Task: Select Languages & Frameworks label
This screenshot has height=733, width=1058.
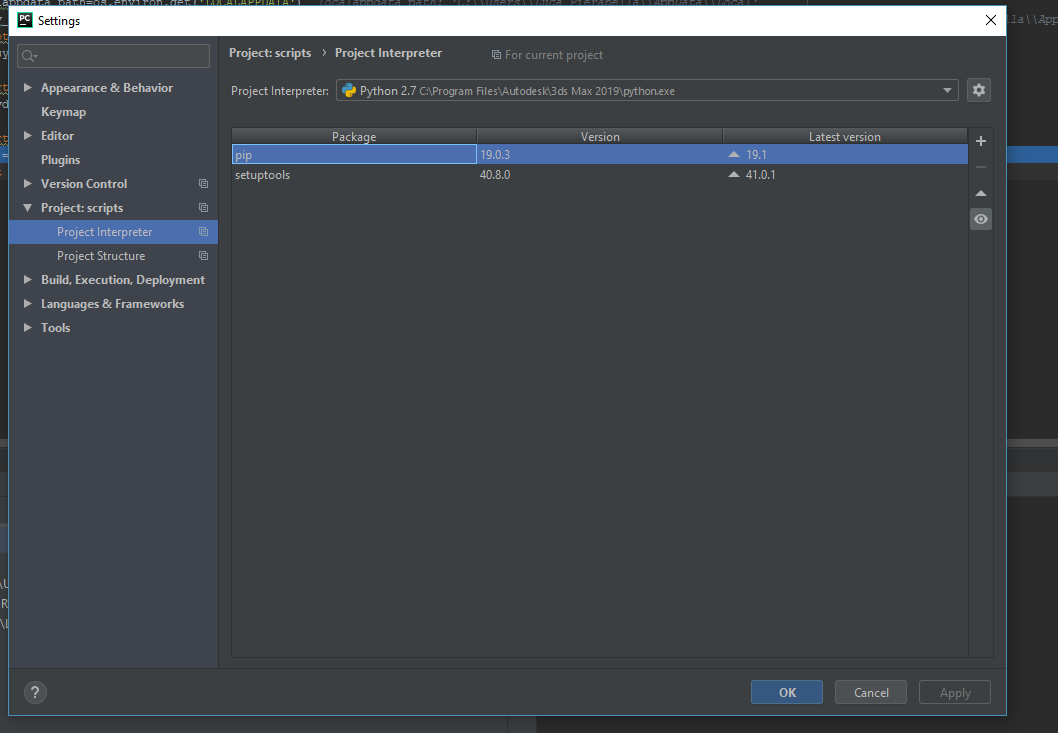Action: click(112, 304)
